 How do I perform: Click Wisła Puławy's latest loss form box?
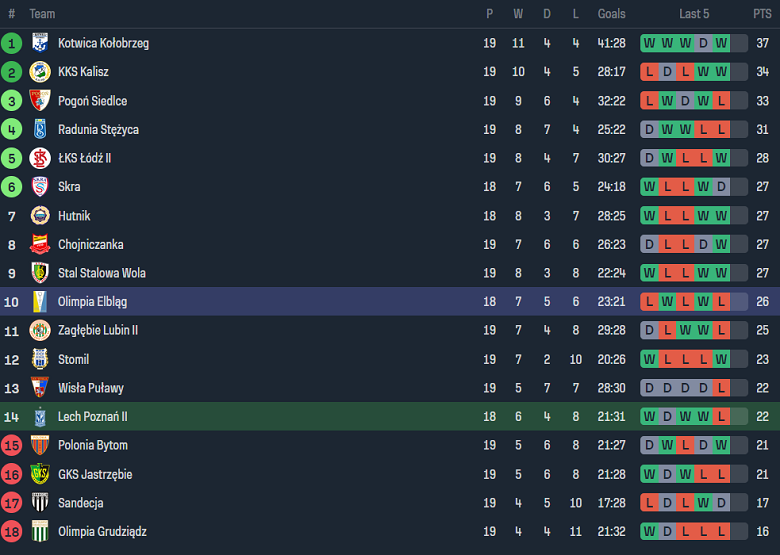point(721,388)
